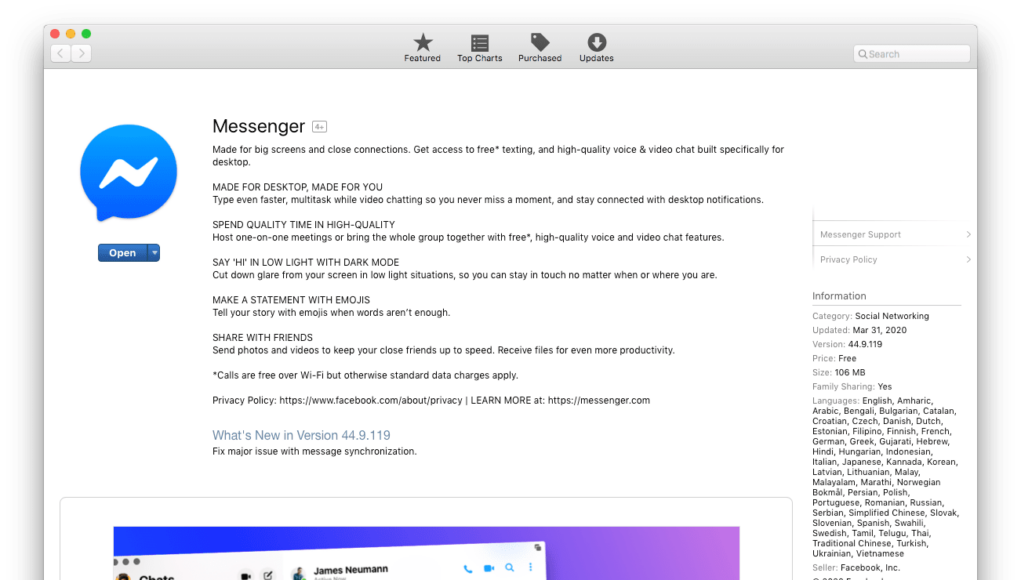Click the Family Sharing Yes entry
1021x580 pixels.
coord(852,387)
